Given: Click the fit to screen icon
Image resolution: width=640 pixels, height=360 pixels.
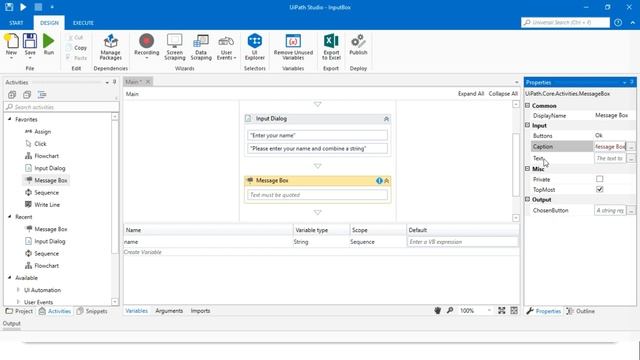Looking at the screenshot, I should 502,311.
